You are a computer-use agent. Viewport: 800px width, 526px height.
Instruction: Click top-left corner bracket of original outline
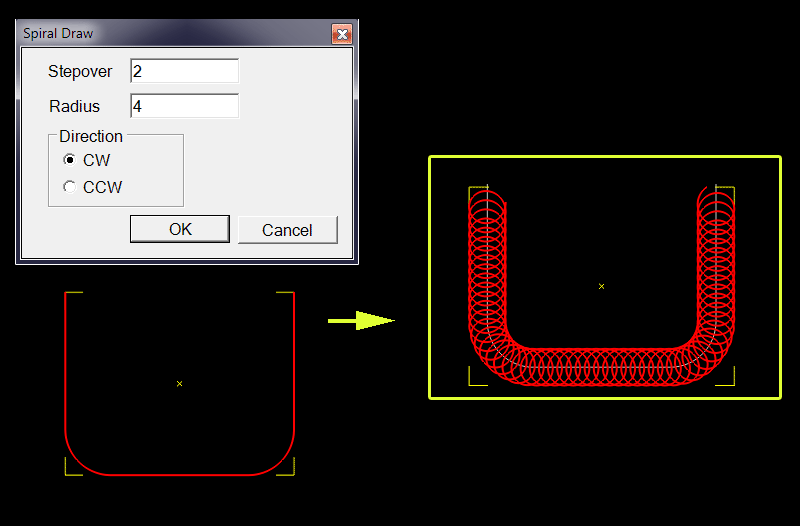point(70,294)
